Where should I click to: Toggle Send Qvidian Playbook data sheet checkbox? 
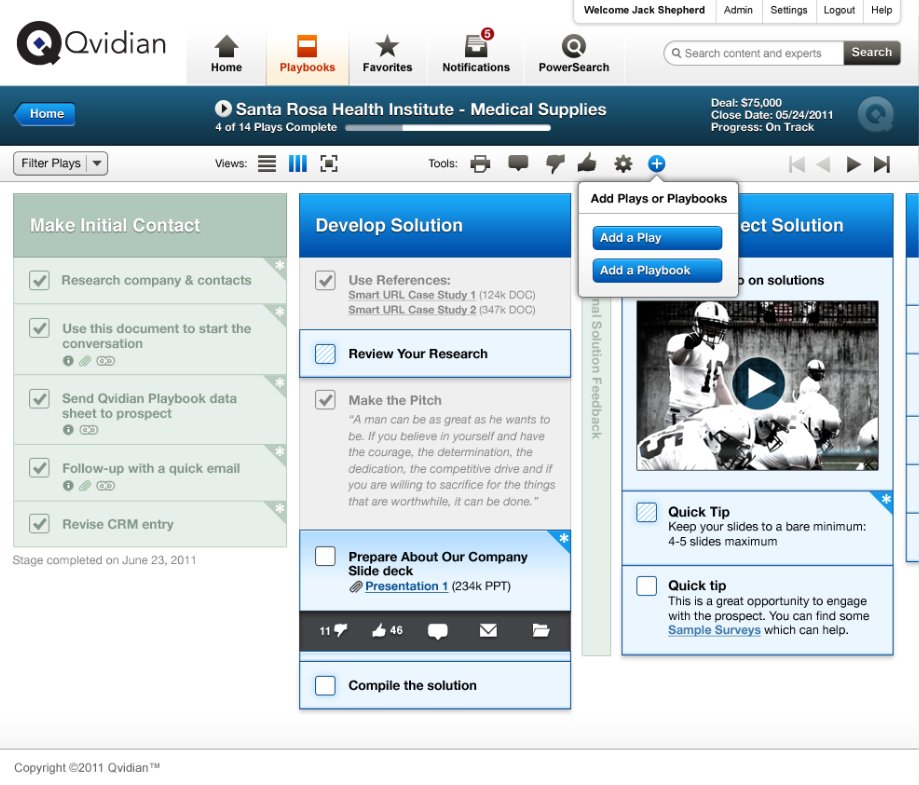39,399
